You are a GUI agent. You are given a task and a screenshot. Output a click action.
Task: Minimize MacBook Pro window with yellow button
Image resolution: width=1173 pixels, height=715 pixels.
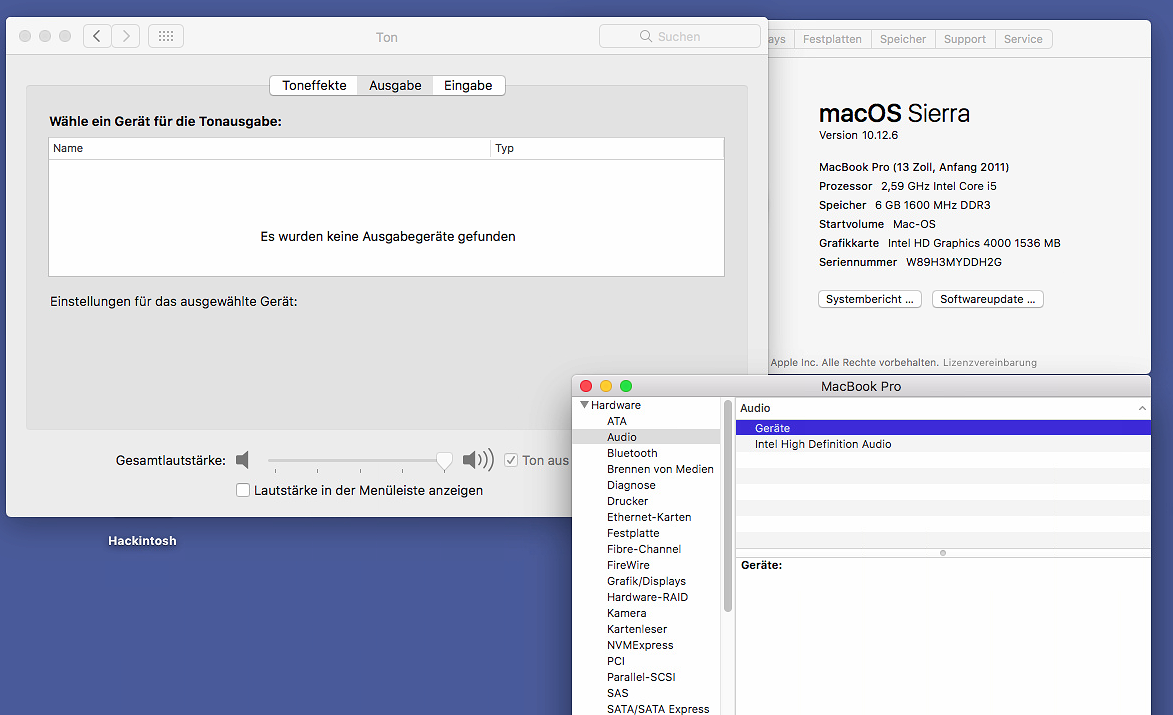click(606, 386)
